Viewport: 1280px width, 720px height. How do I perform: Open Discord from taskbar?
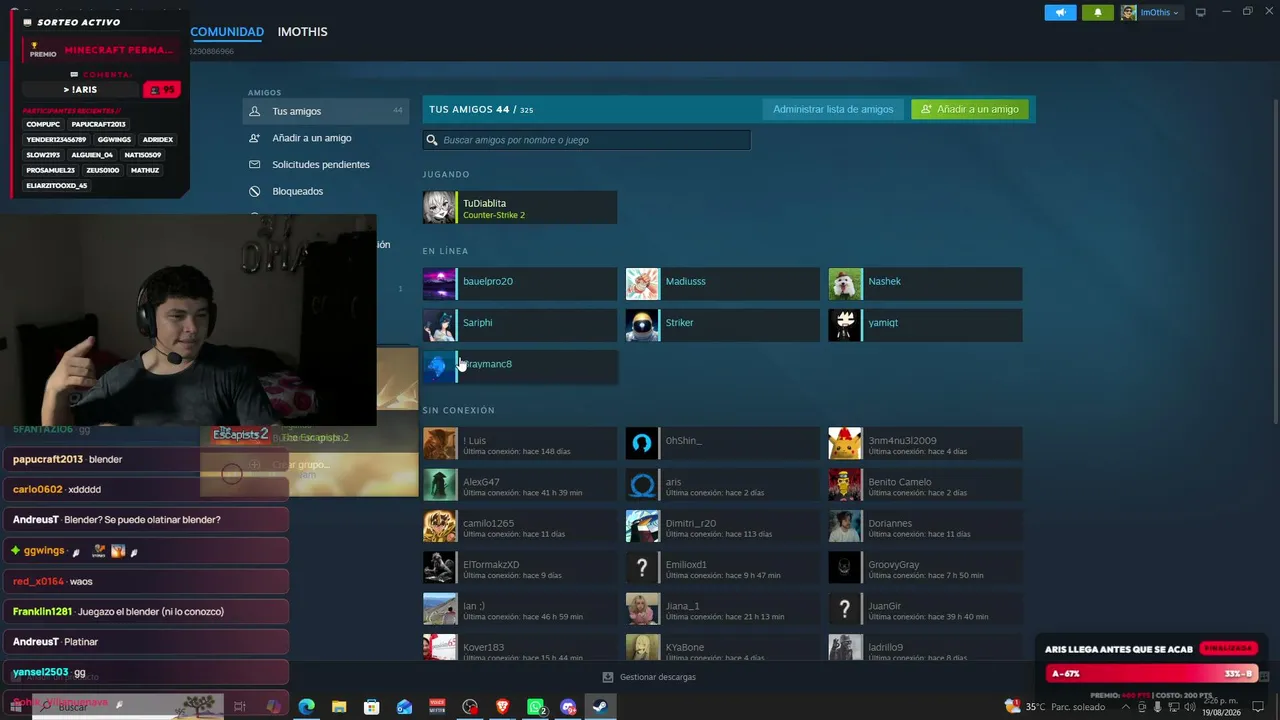point(568,706)
